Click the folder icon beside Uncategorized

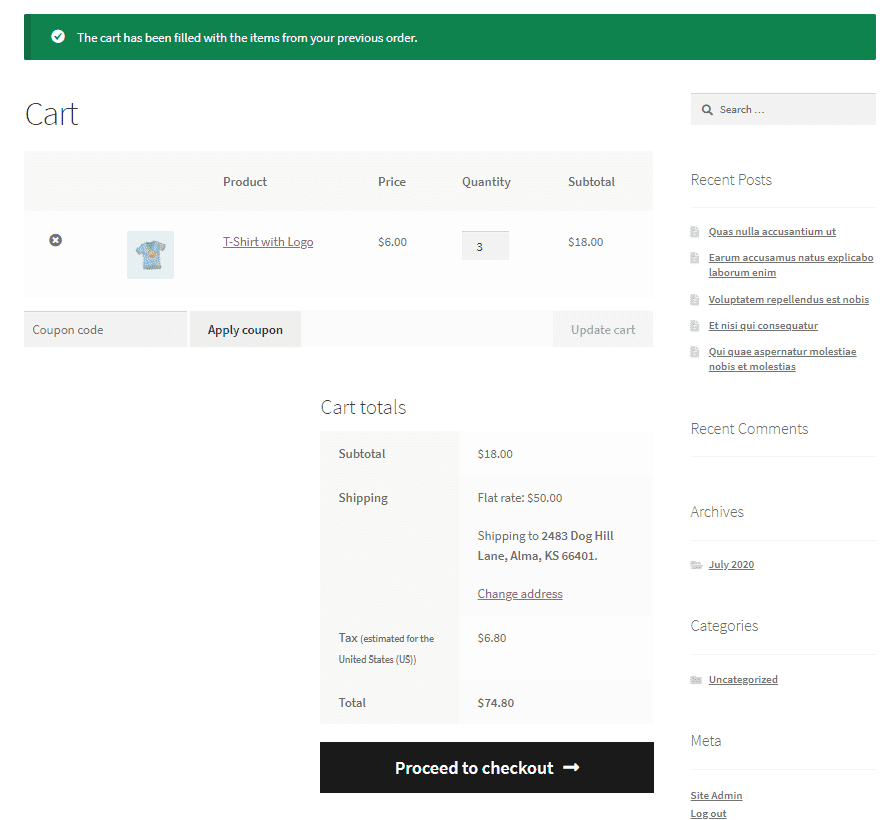(x=696, y=680)
